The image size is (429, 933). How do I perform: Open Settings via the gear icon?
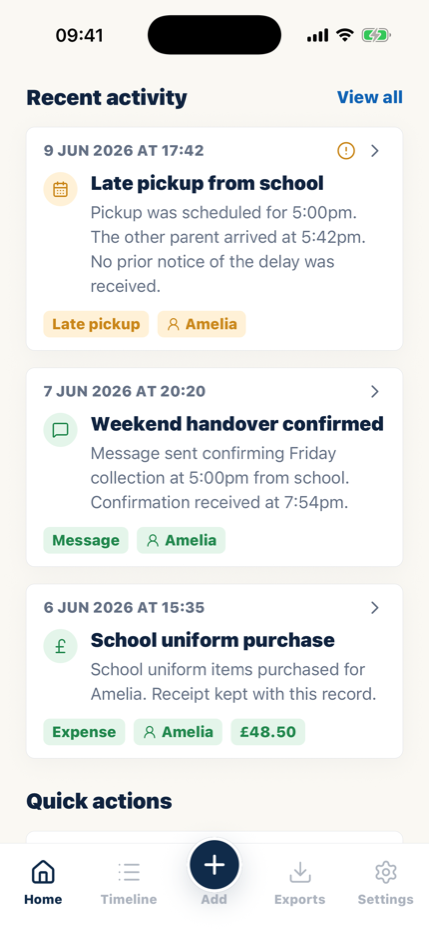click(x=386, y=872)
